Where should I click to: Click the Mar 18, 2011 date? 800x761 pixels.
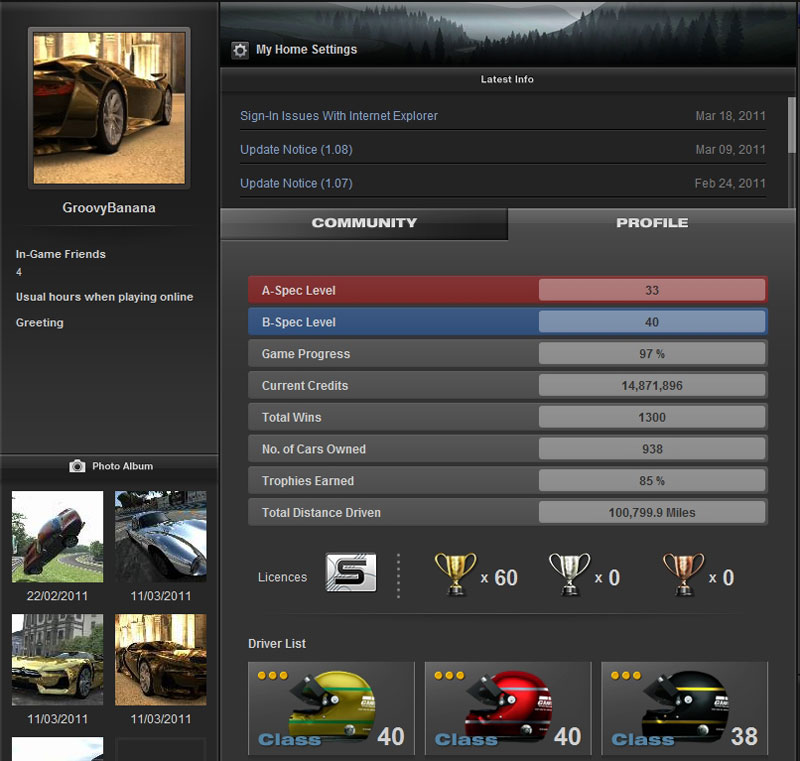pos(731,116)
